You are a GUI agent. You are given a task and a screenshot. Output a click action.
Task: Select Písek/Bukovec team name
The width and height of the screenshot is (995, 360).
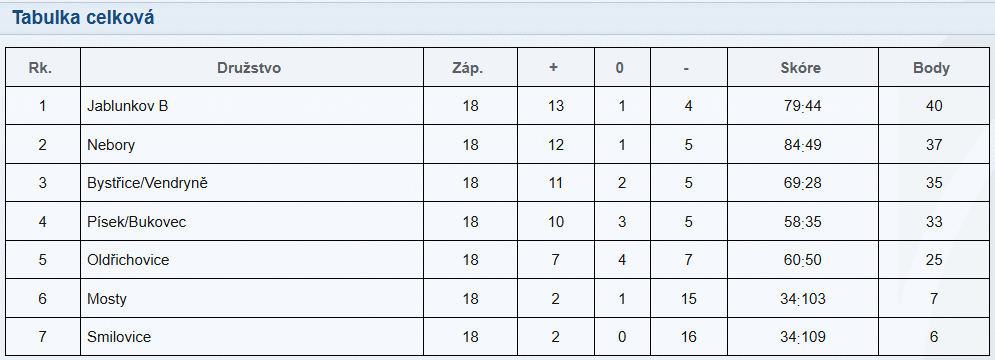[x=136, y=222]
